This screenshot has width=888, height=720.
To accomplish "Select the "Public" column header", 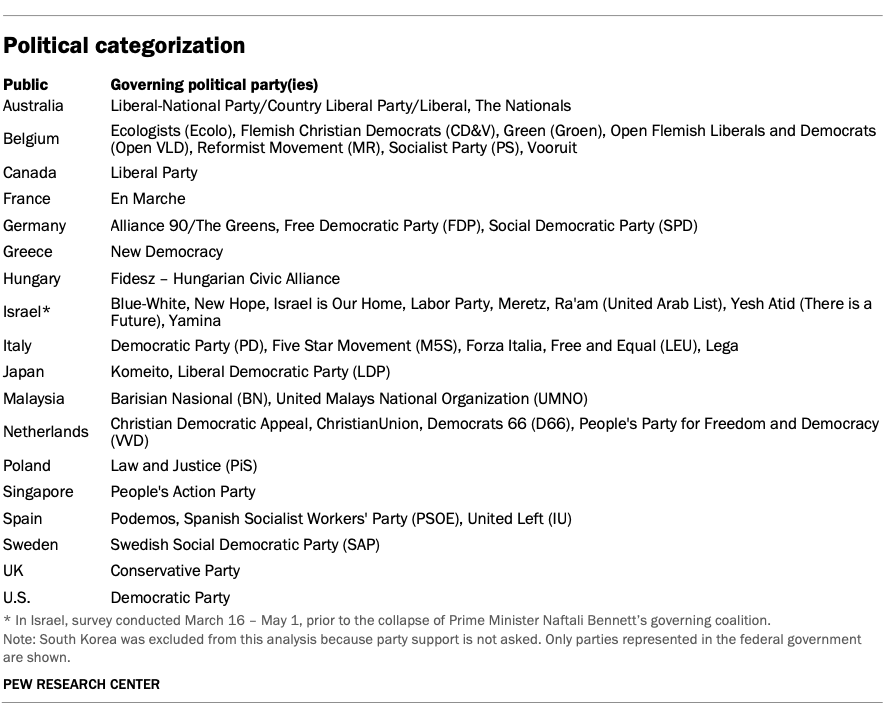I will 25,85.
